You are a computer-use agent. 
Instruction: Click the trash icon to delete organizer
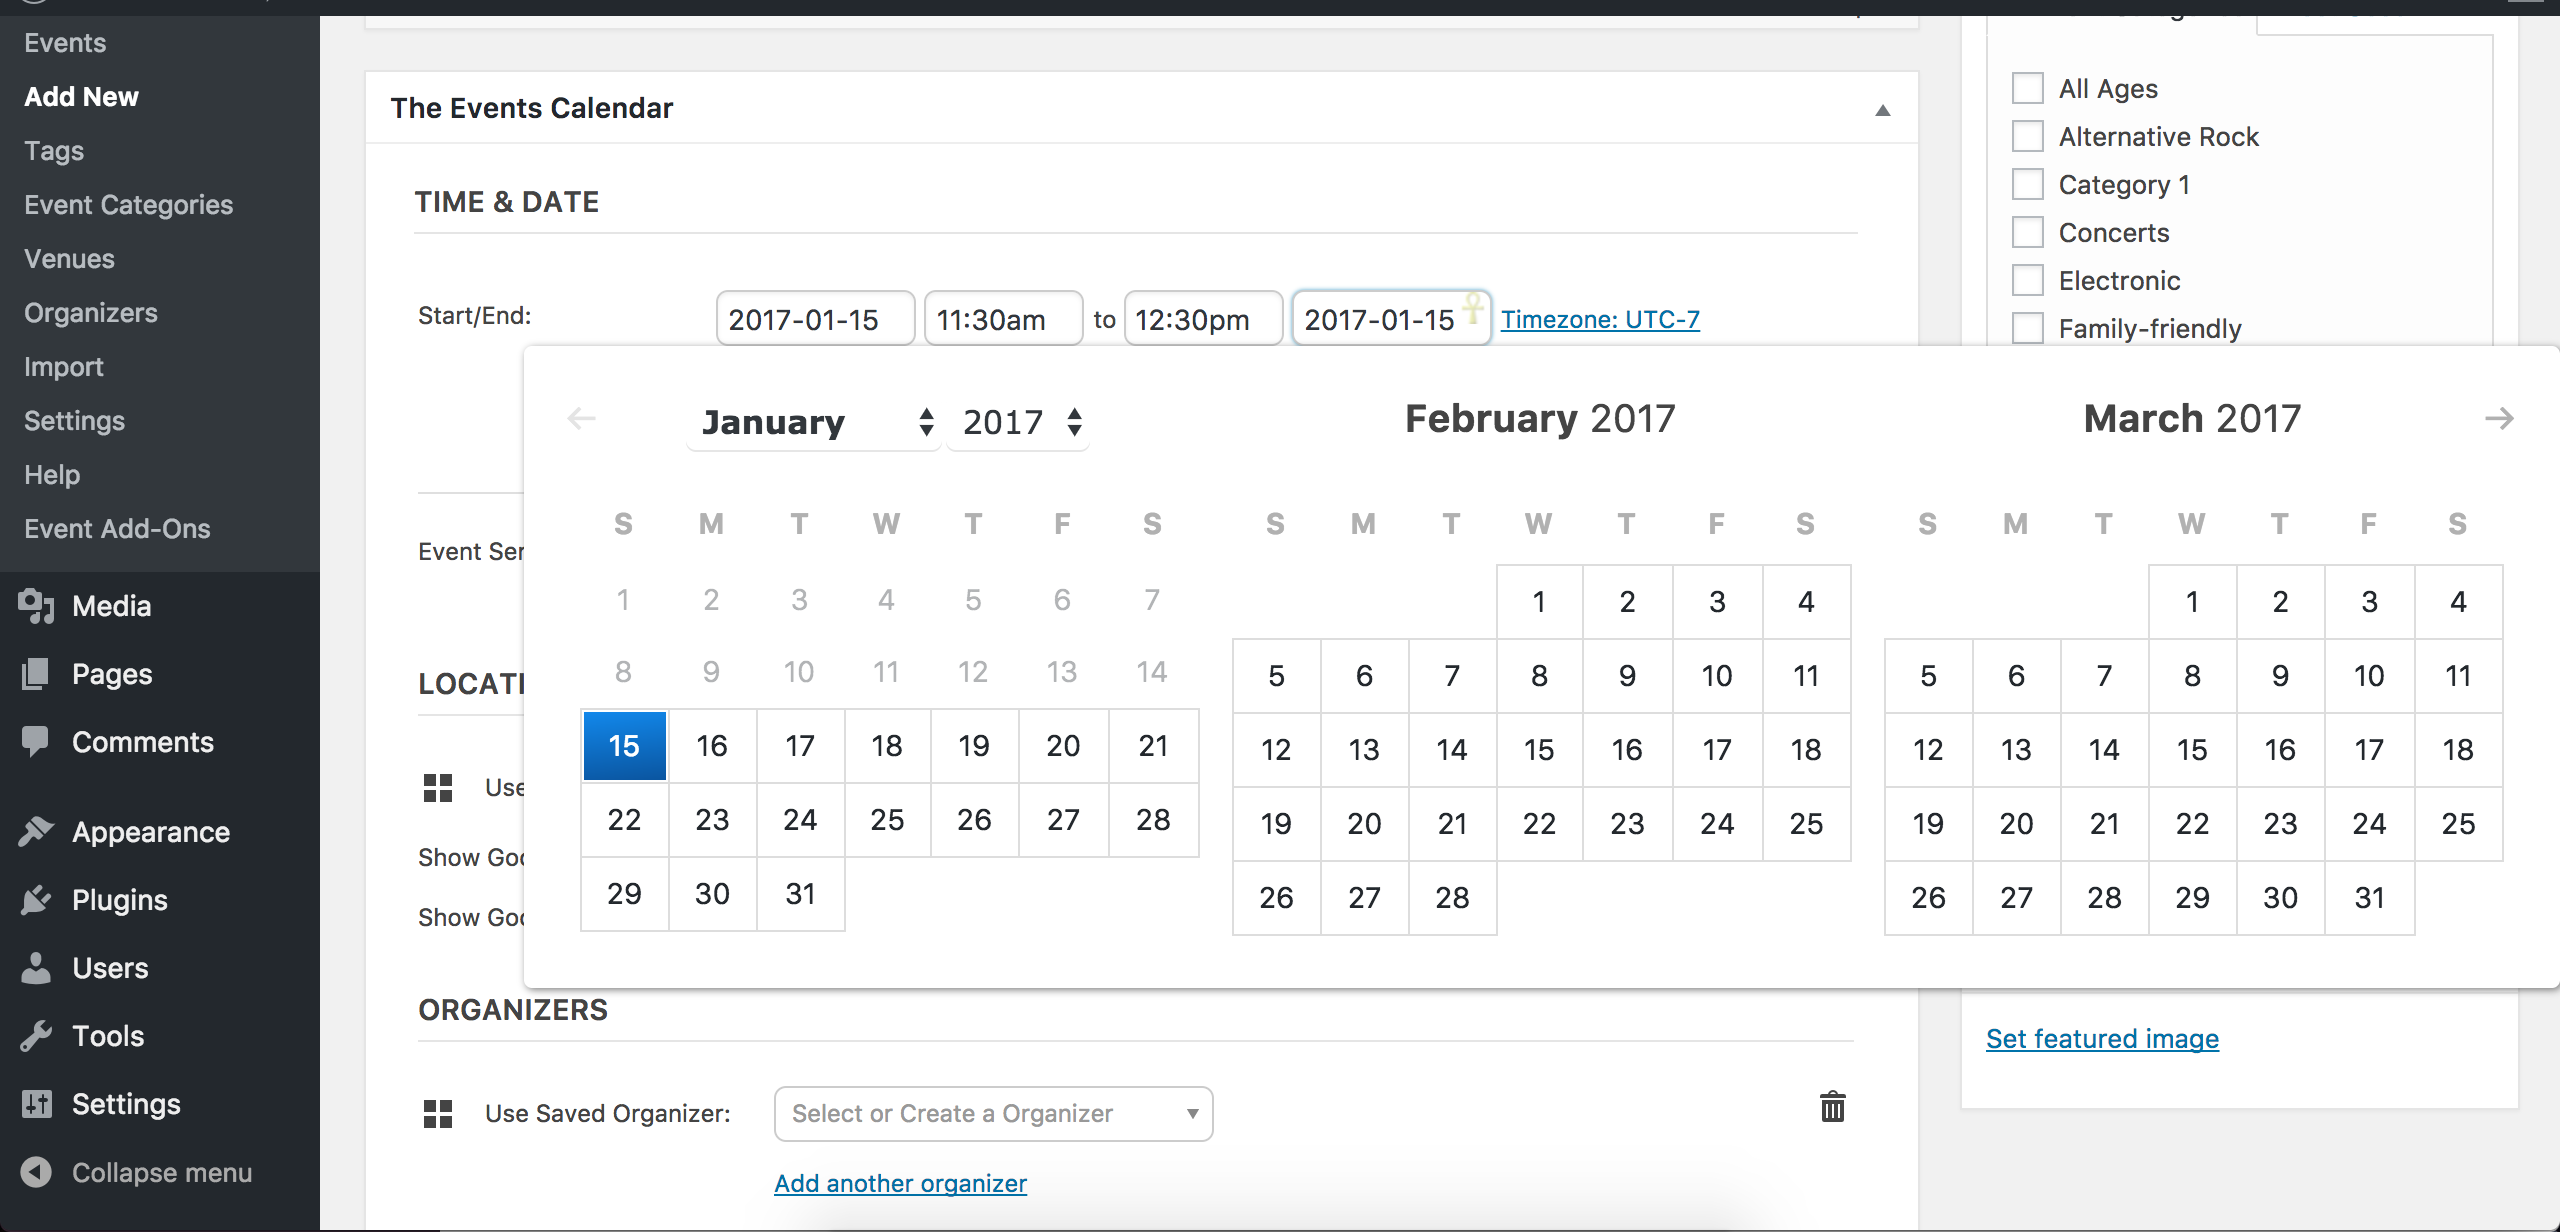(x=1832, y=1107)
